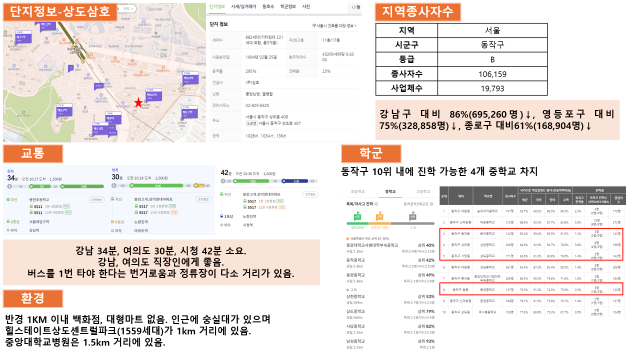Click the blue subway line 1 icon in 42분 route
The width and height of the screenshot is (640, 360).
[x=222, y=216]
